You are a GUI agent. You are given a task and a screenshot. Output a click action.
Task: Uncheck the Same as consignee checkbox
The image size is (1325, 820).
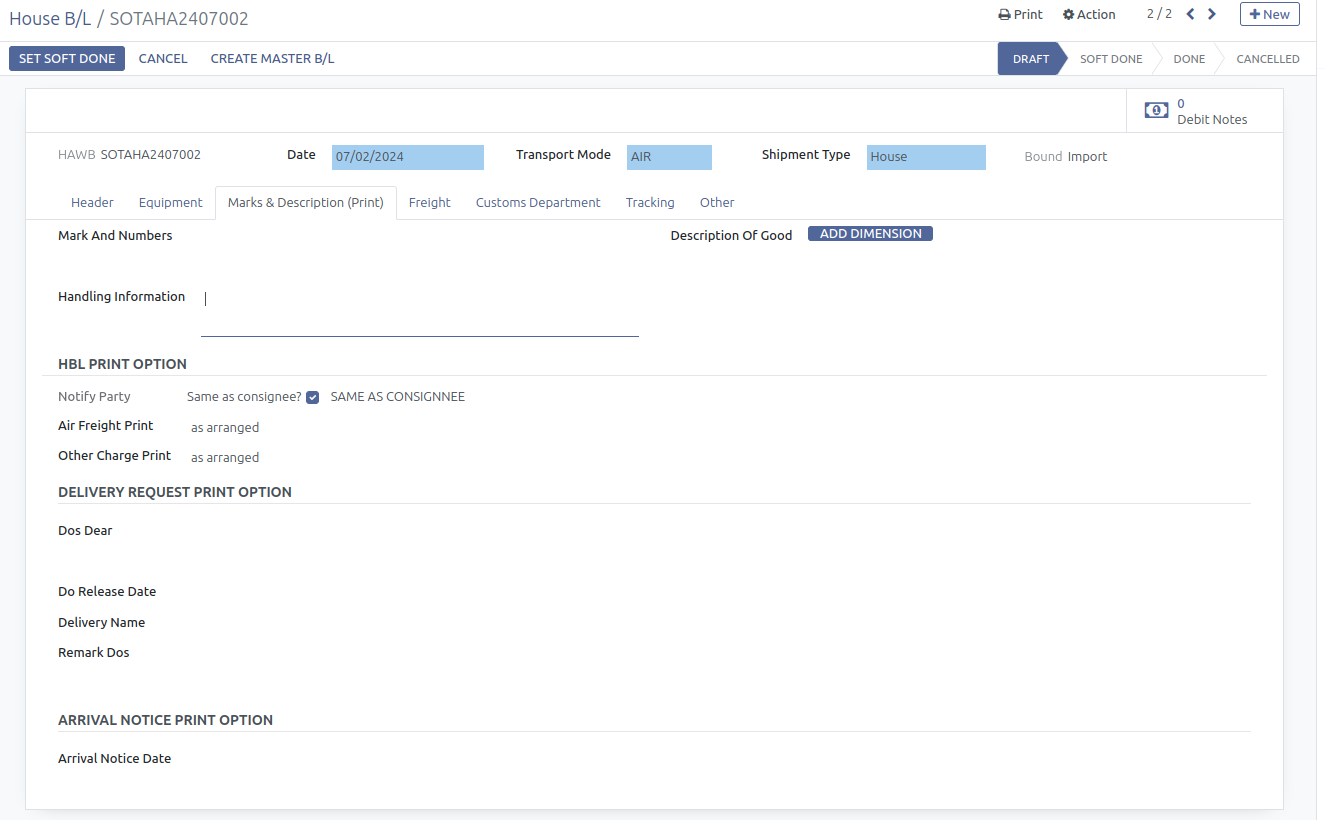click(313, 397)
